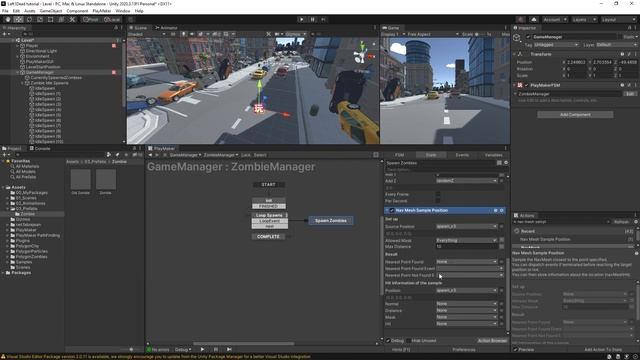Image resolution: width=640 pixels, height=360 pixels.
Task: Switch to the Animator tab
Action: [166, 28]
